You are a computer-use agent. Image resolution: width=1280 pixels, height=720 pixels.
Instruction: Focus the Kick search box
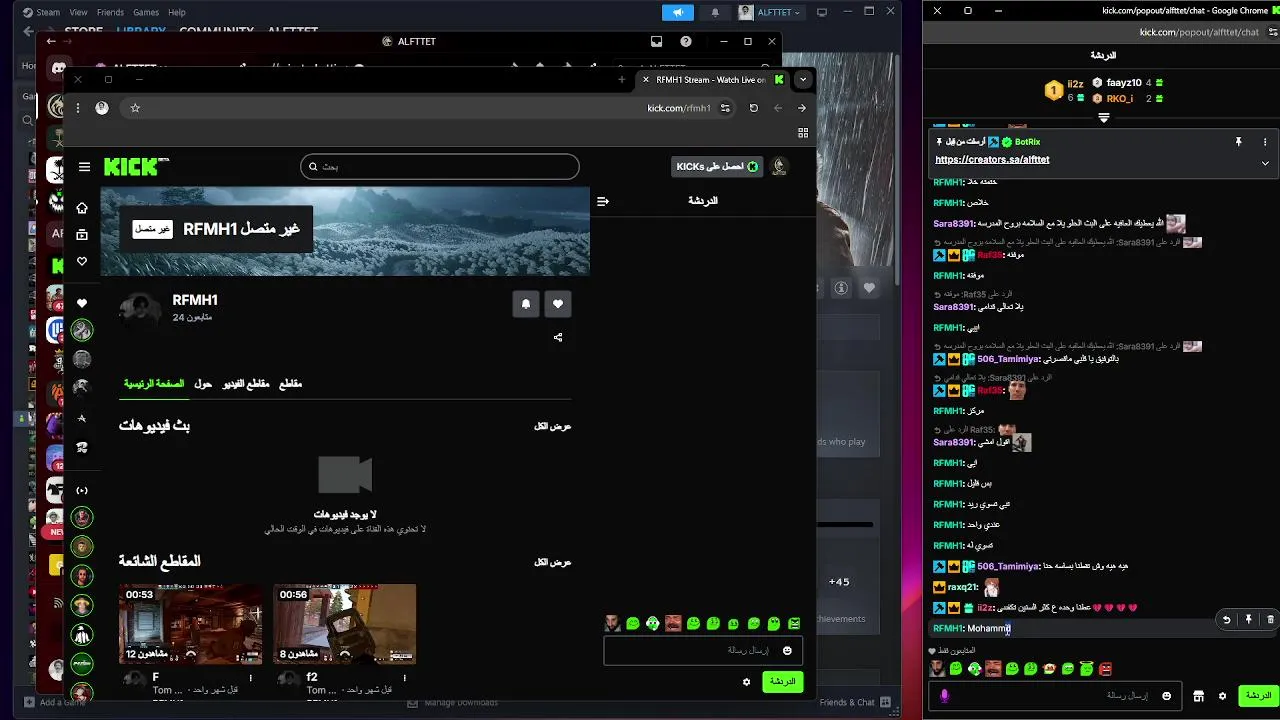click(x=440, y=167)
